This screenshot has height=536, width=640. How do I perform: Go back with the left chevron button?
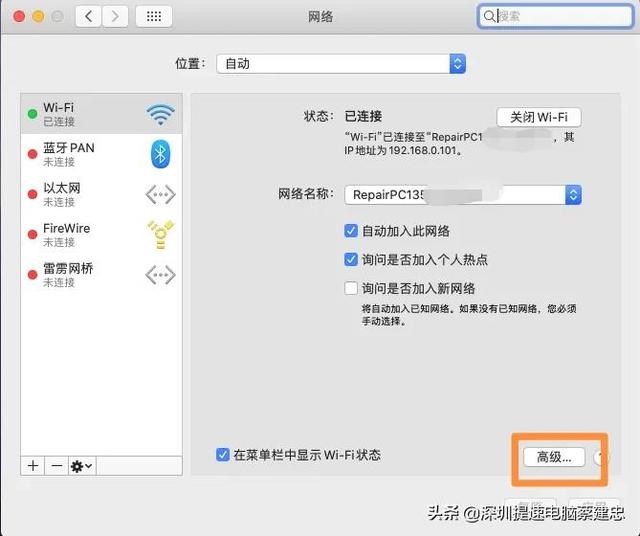click(88, 16)
